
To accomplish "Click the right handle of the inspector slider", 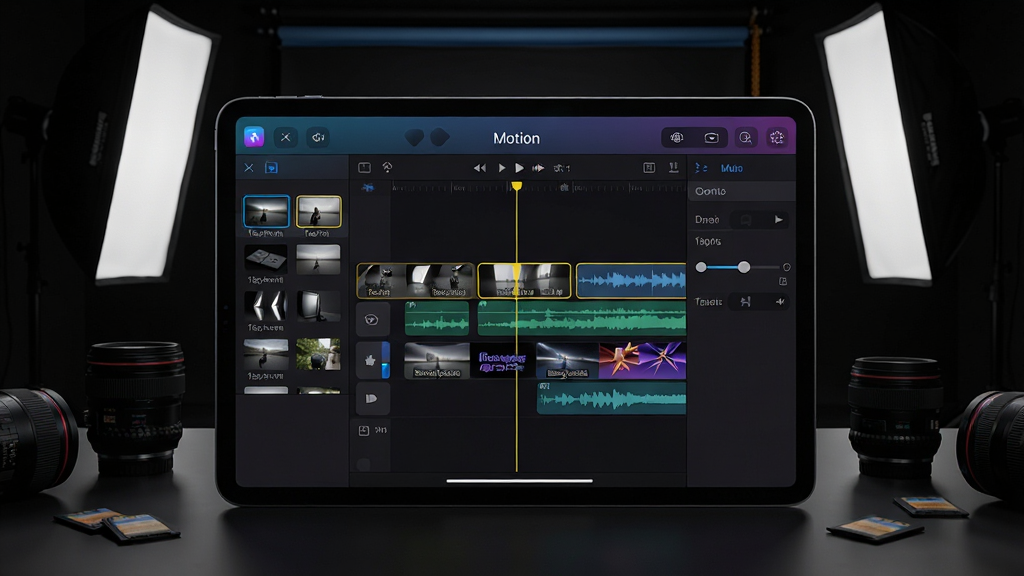I will (744, 267).
